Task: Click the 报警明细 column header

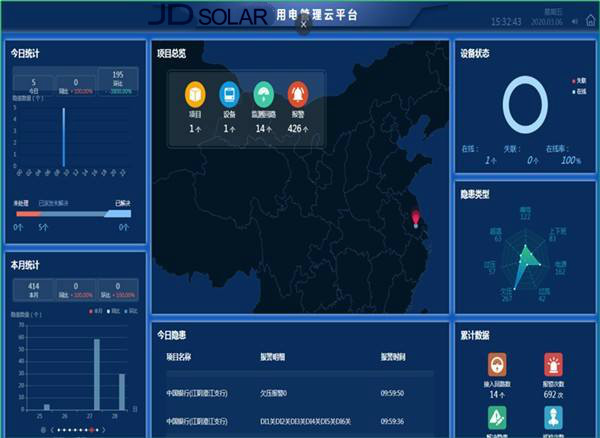Action: tap(273, 357)
